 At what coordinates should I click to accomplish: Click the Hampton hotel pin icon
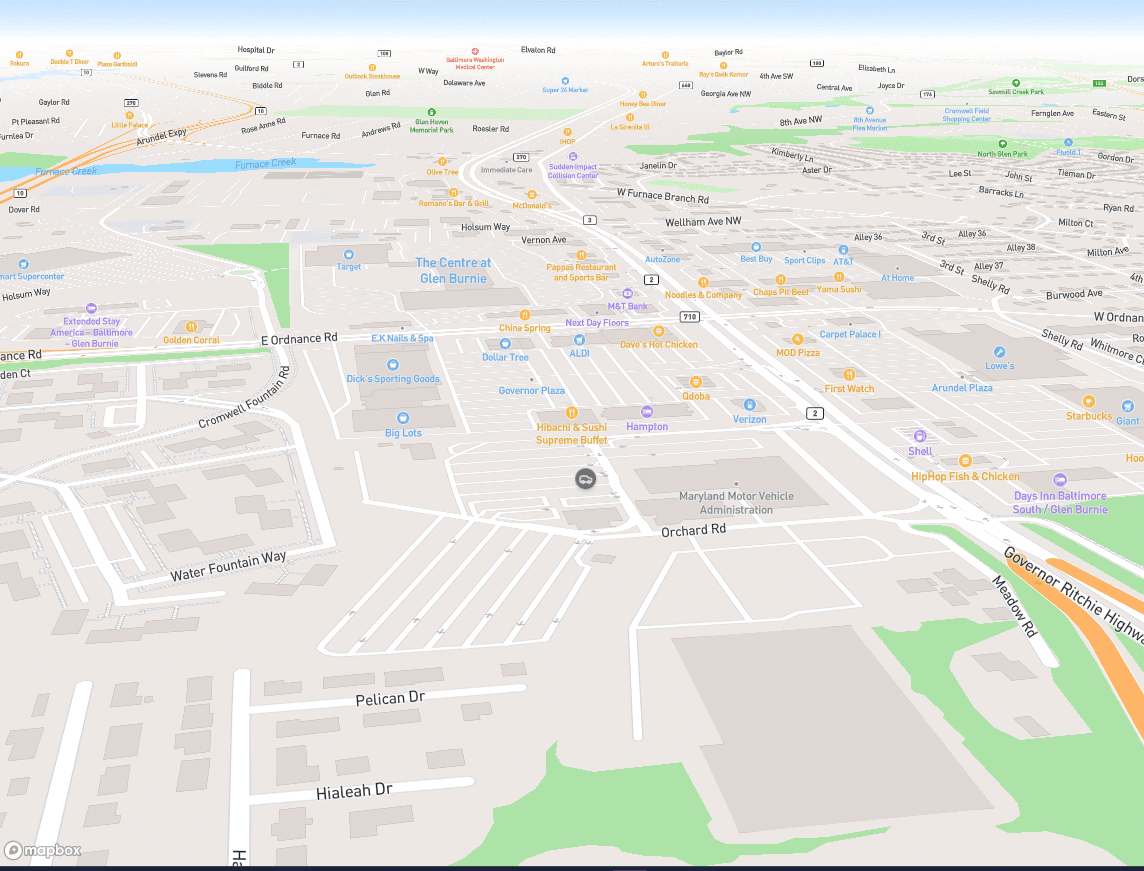pyautogui.click(x=646, y=412)
